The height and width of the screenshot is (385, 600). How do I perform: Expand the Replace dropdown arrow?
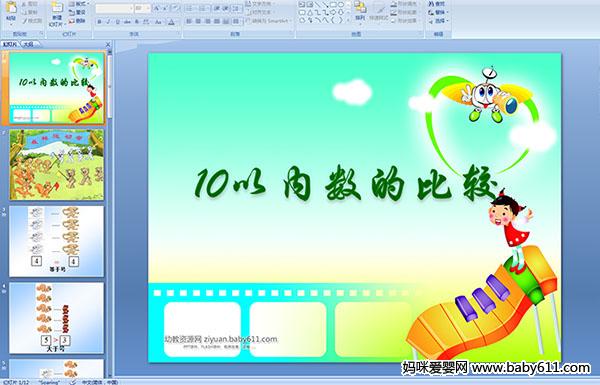[x=447, y=12]
